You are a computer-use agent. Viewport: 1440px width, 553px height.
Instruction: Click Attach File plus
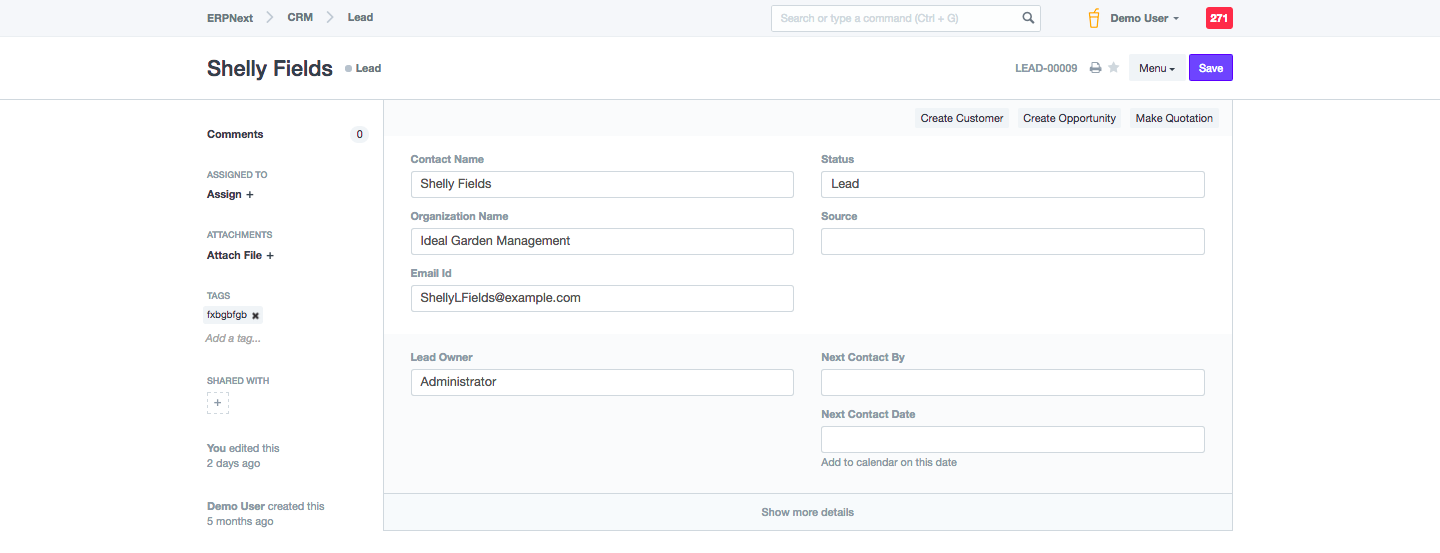[240, 255]
